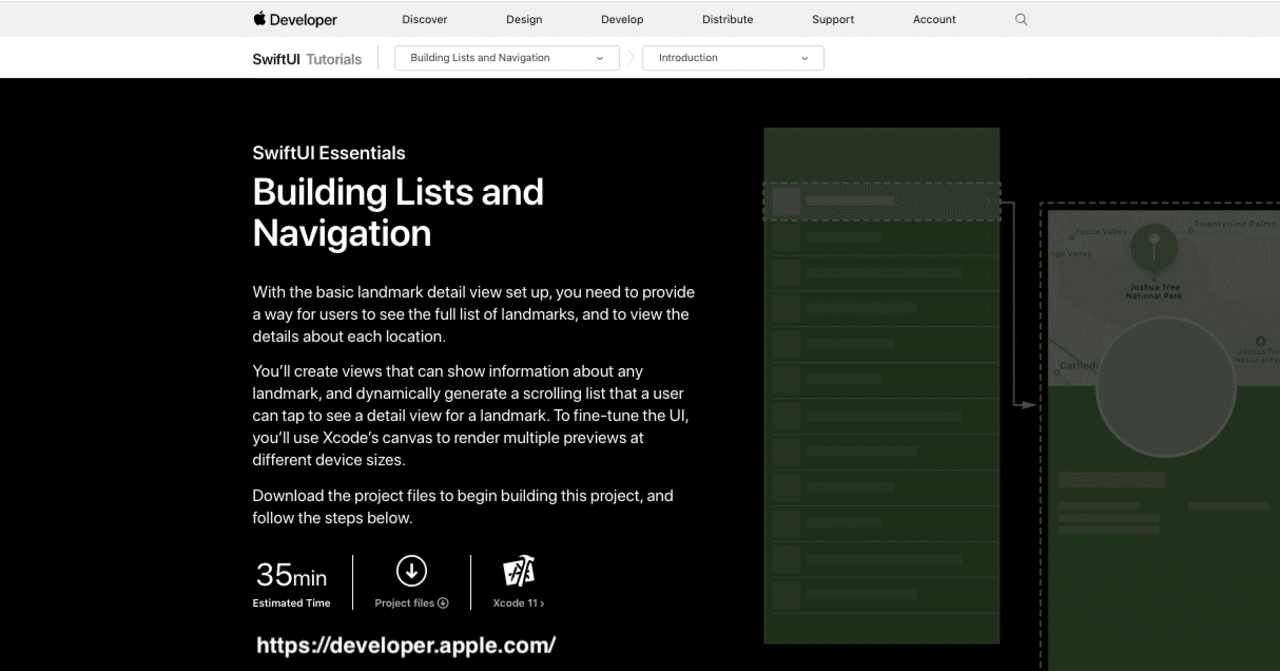Open the Account menu

[934, 19]
